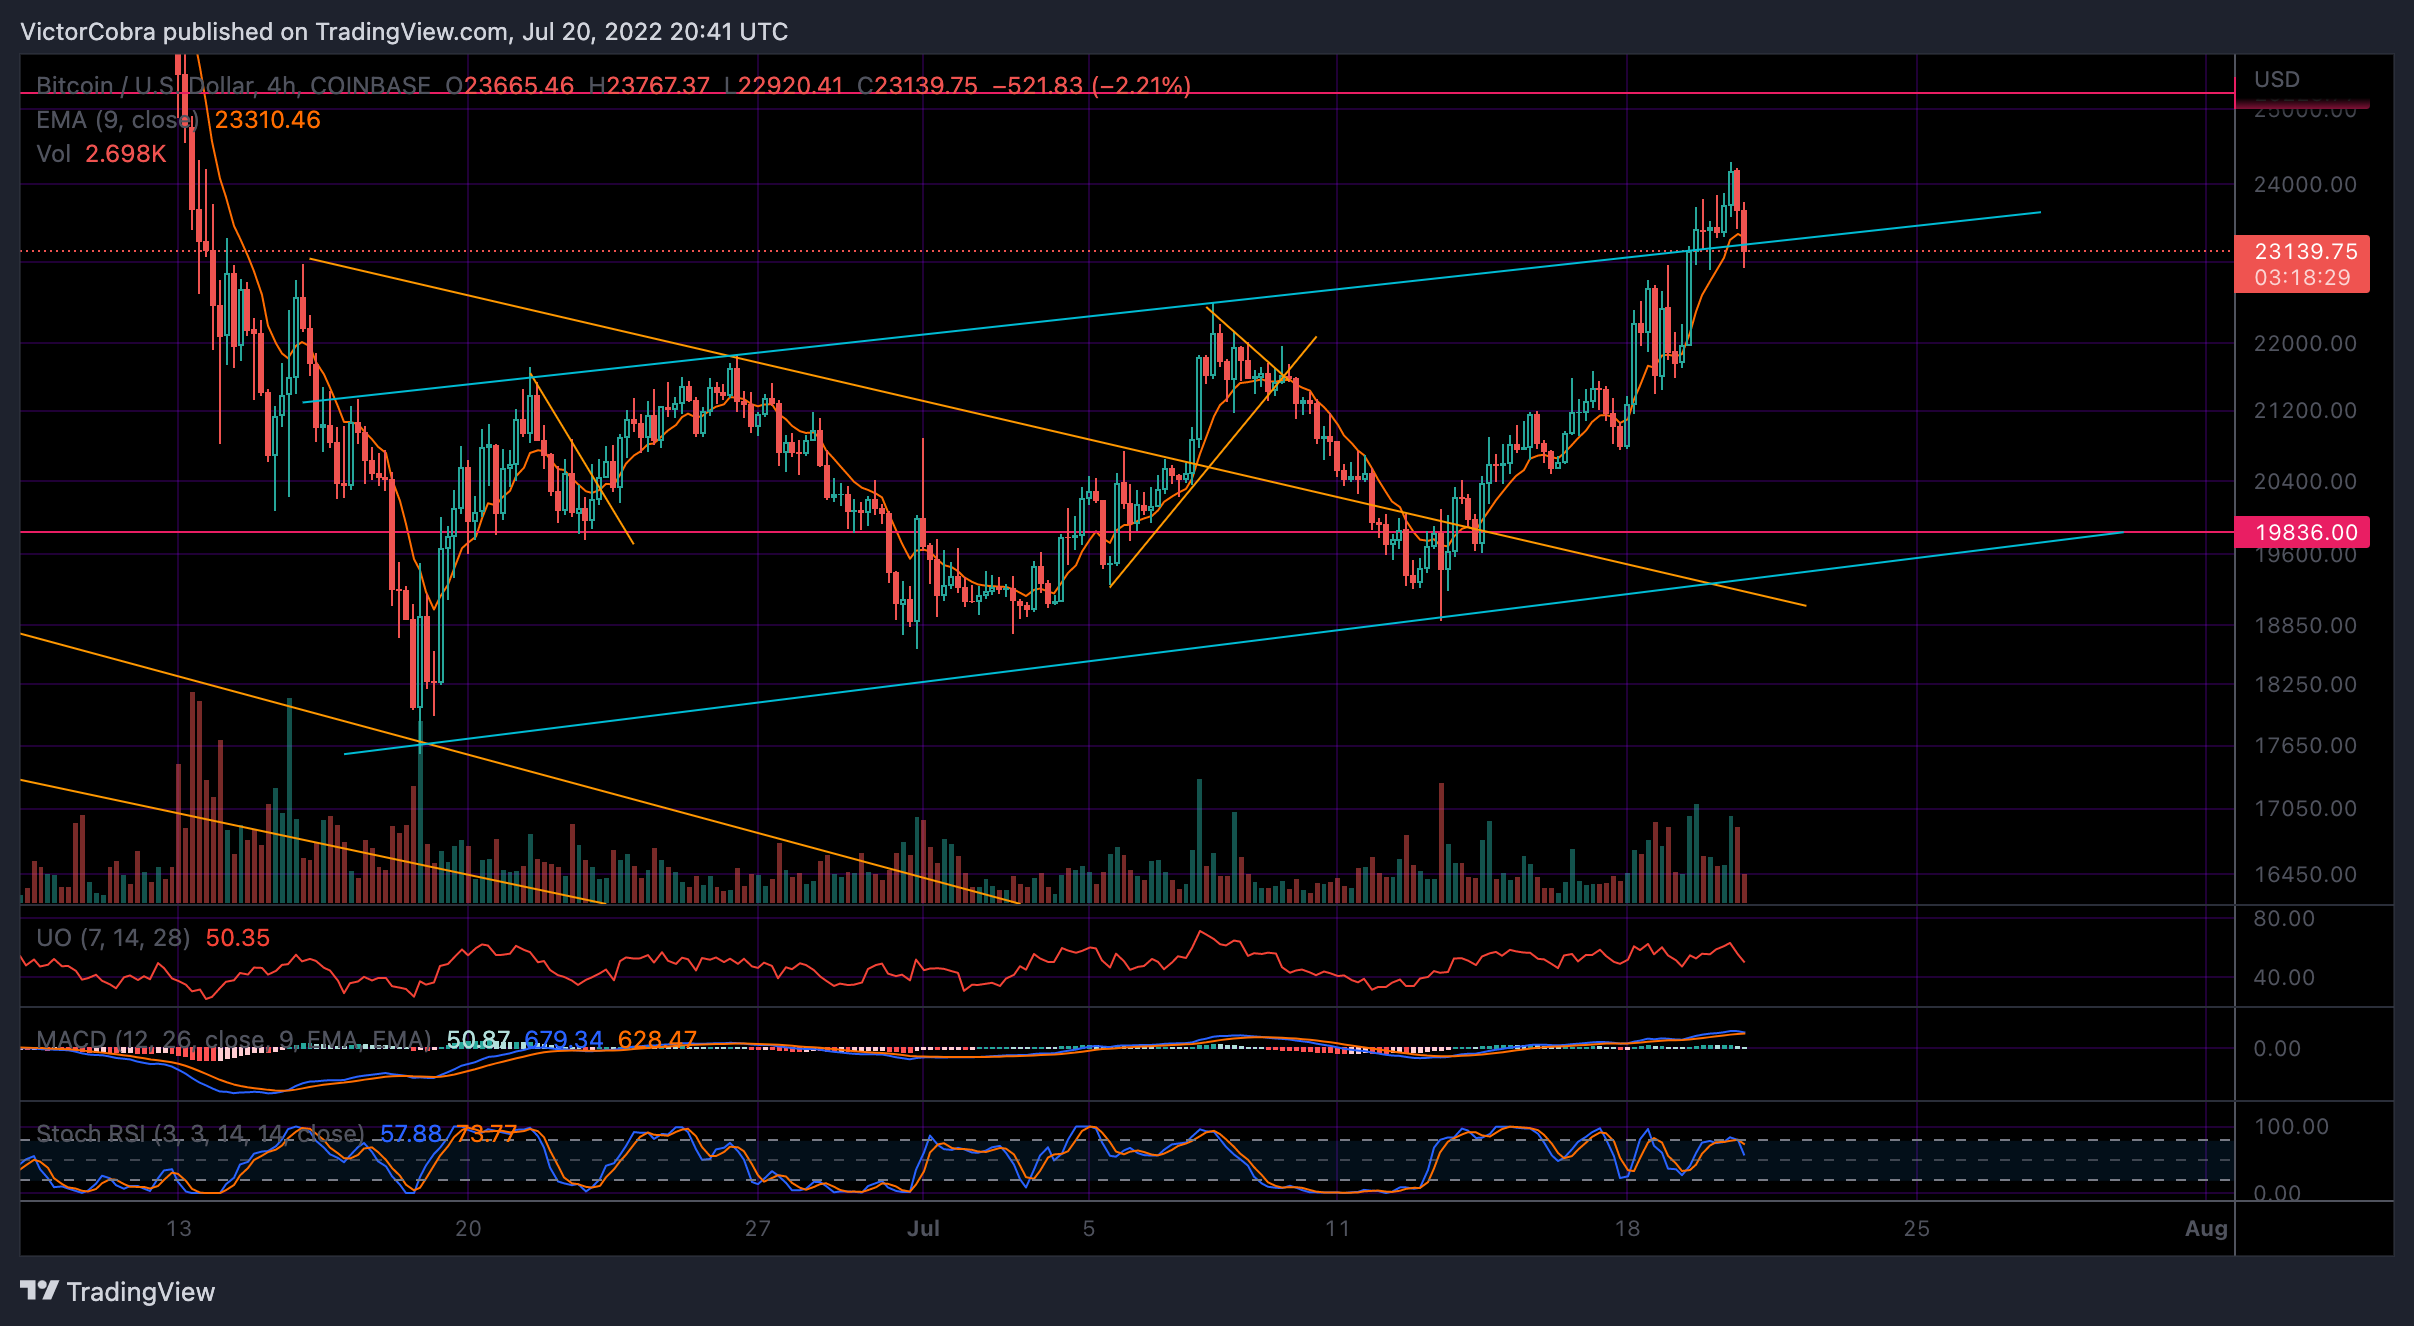
Task: Click the date label 27 on time axis
Action: coord(758,1229)
